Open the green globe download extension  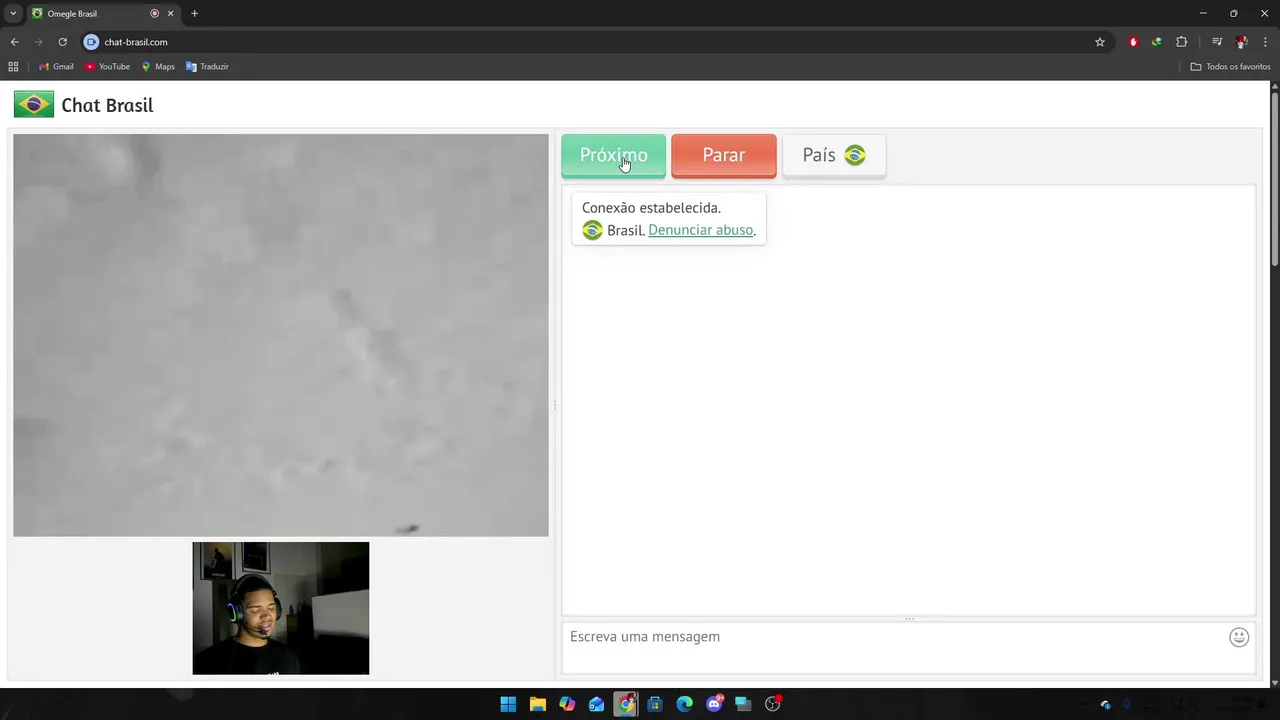[x=1157, y=42]
